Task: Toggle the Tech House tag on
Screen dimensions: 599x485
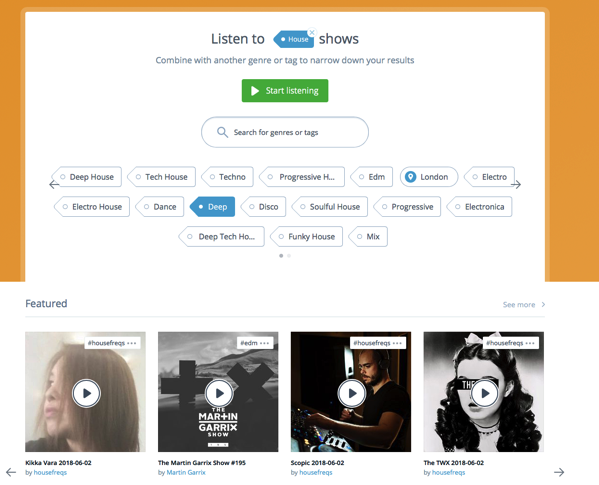Action: point(161,177)
